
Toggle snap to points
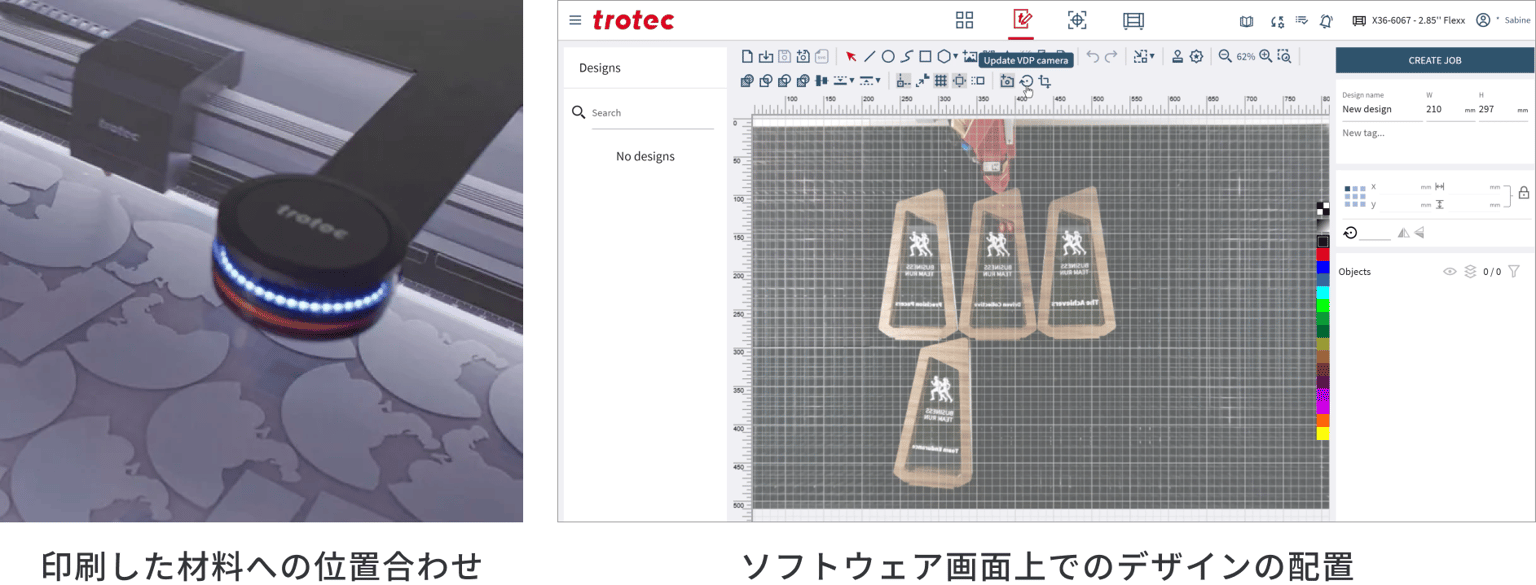pyautogui.click(x=922, y=81)
